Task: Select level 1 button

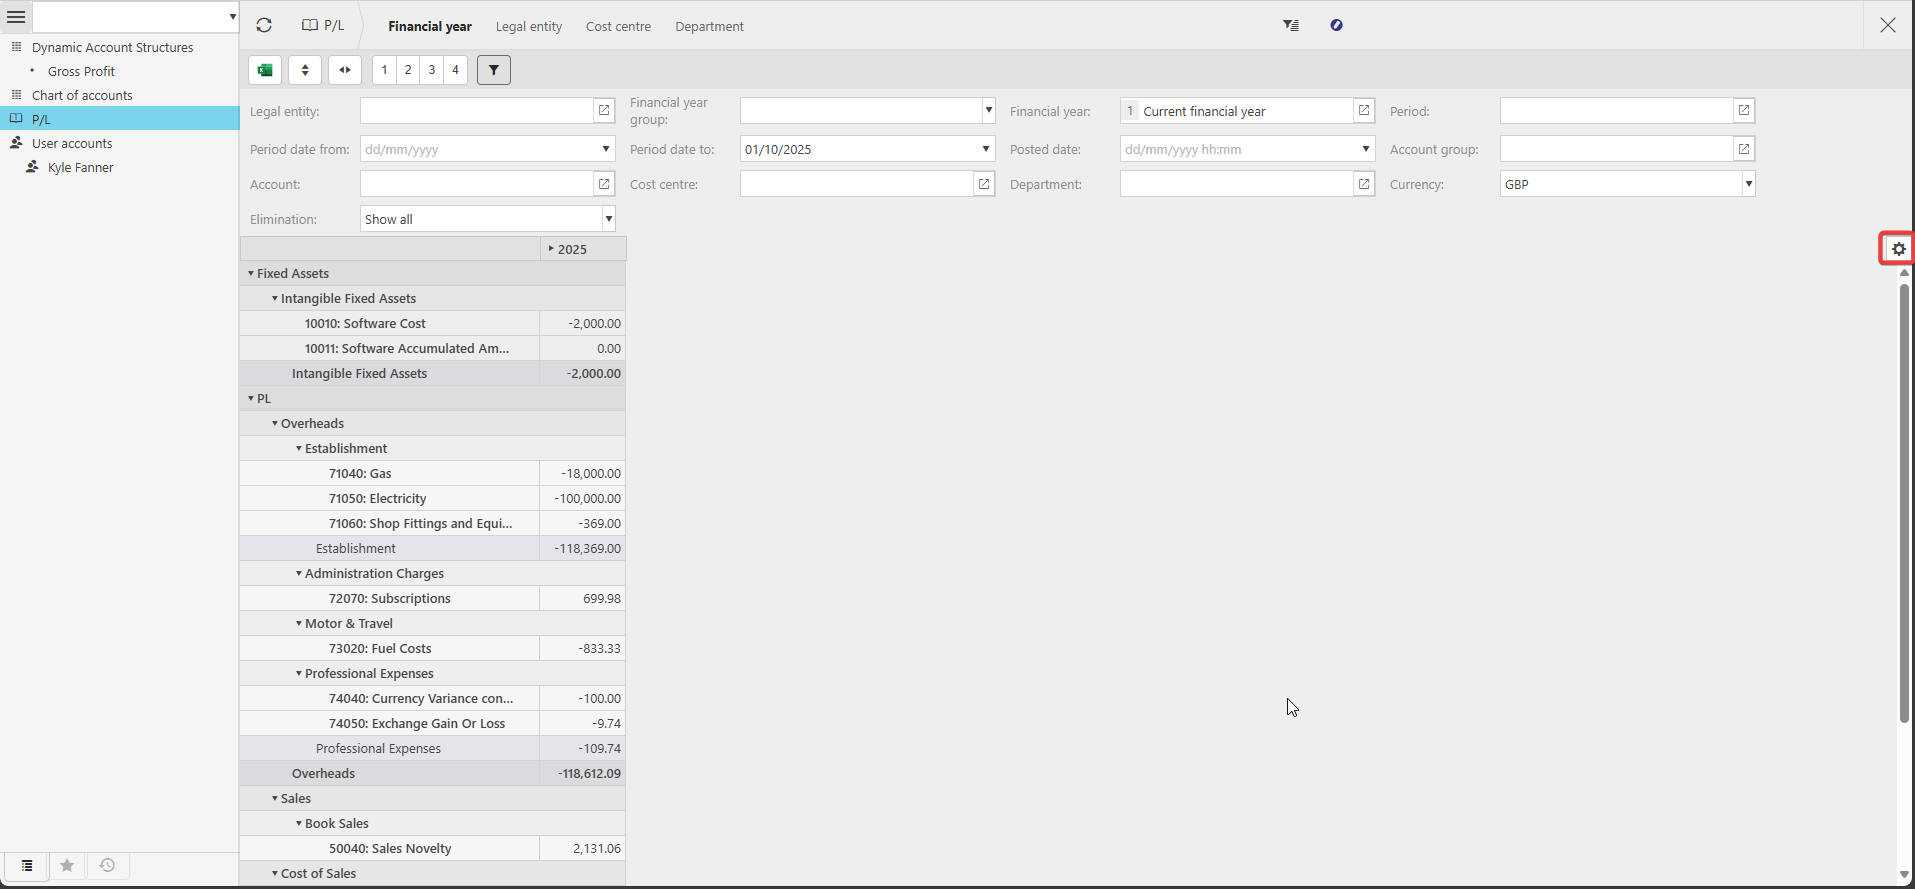Action: [x=384, y=70]
